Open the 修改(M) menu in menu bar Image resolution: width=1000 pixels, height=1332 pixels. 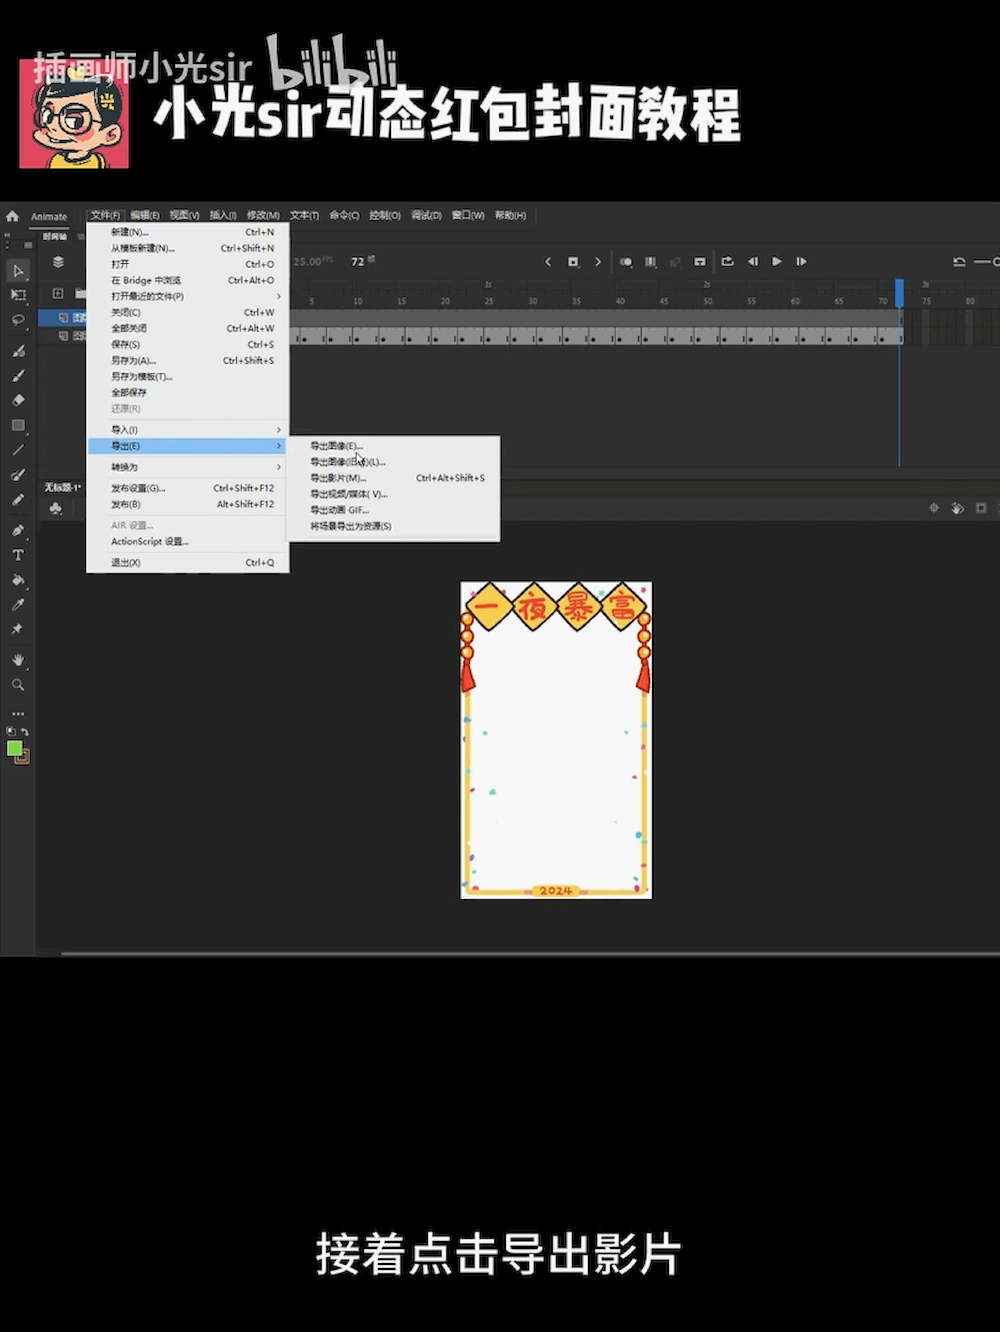pos(263,216)
